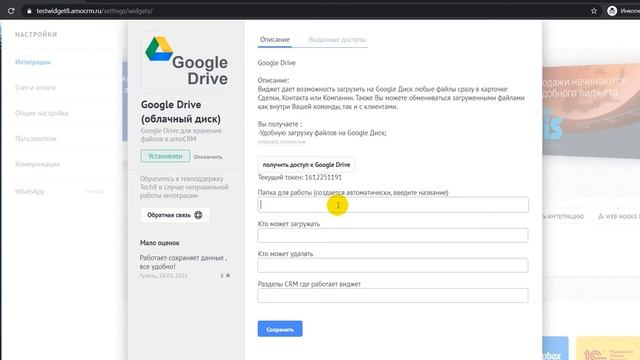The width and height of the screenshot is (640, 360).
Task: Open the Кто может удалять field
Action: [x=393, y=265]
